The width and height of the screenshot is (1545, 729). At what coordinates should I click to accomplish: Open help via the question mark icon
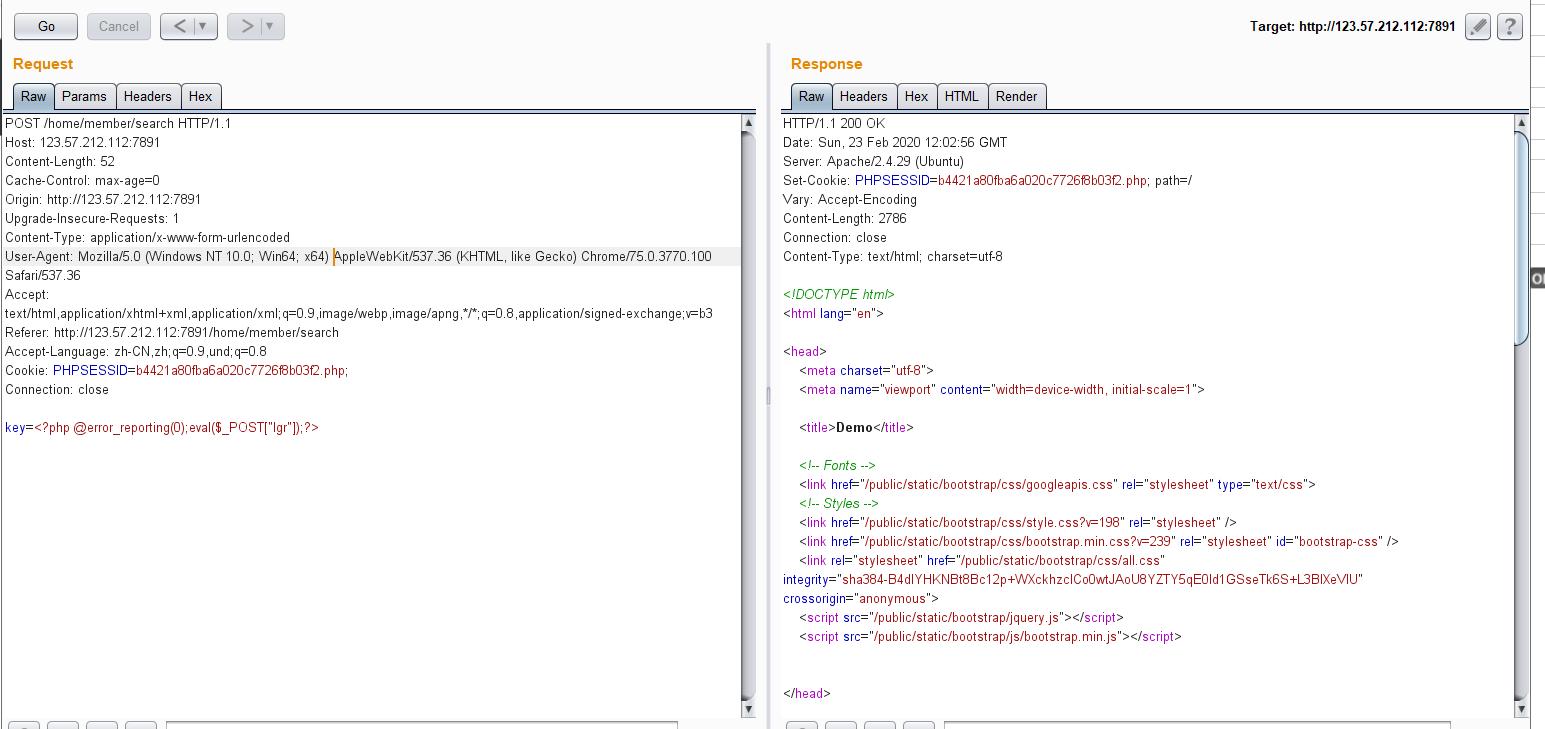coord(1510,27)
